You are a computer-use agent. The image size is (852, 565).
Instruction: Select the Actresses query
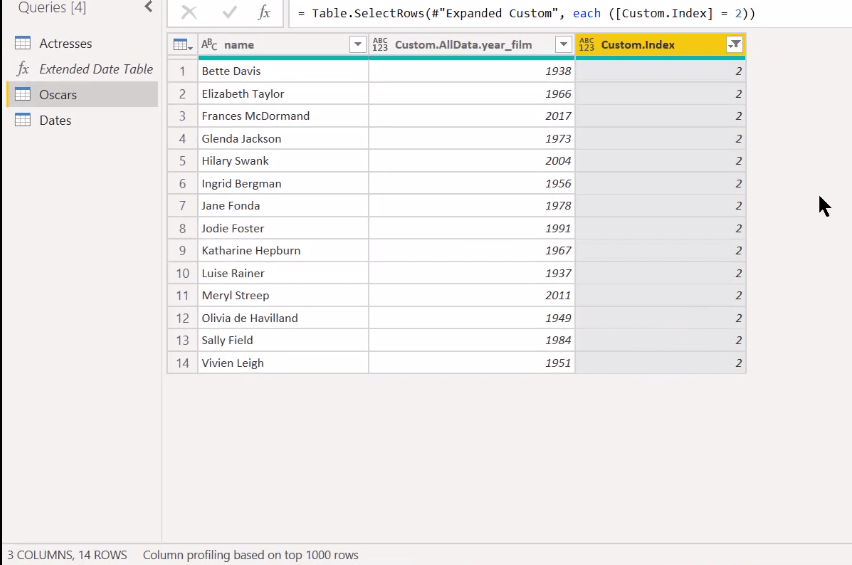(82, 43)
